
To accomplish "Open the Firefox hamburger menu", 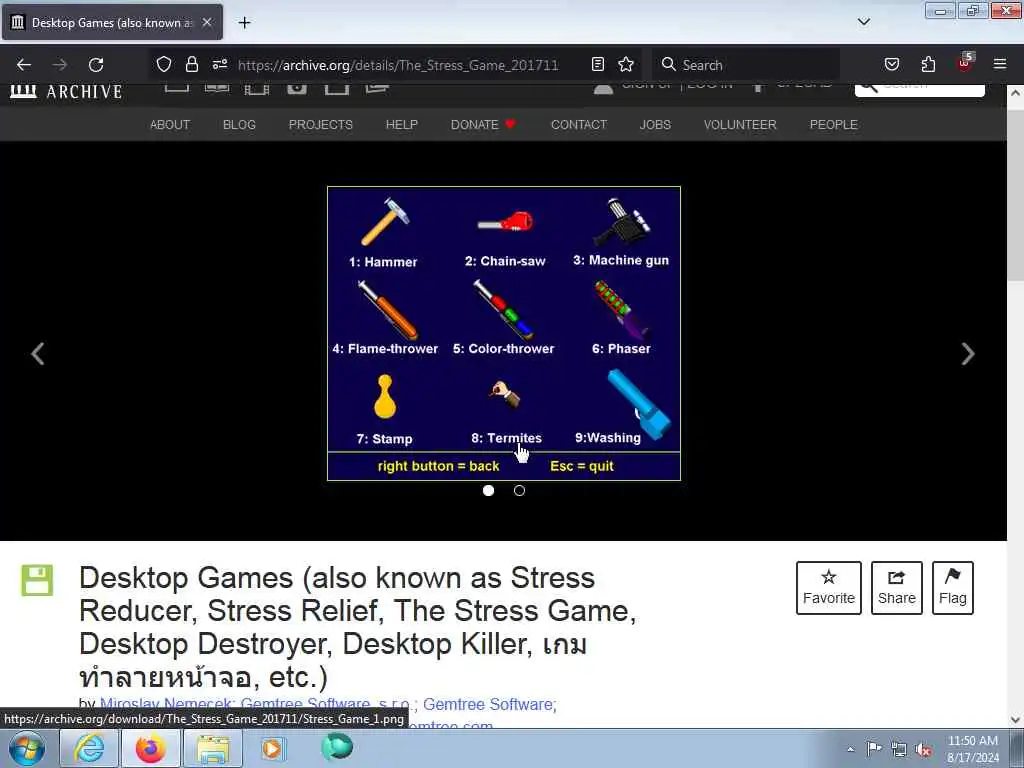I will (x=1000, y=64).
